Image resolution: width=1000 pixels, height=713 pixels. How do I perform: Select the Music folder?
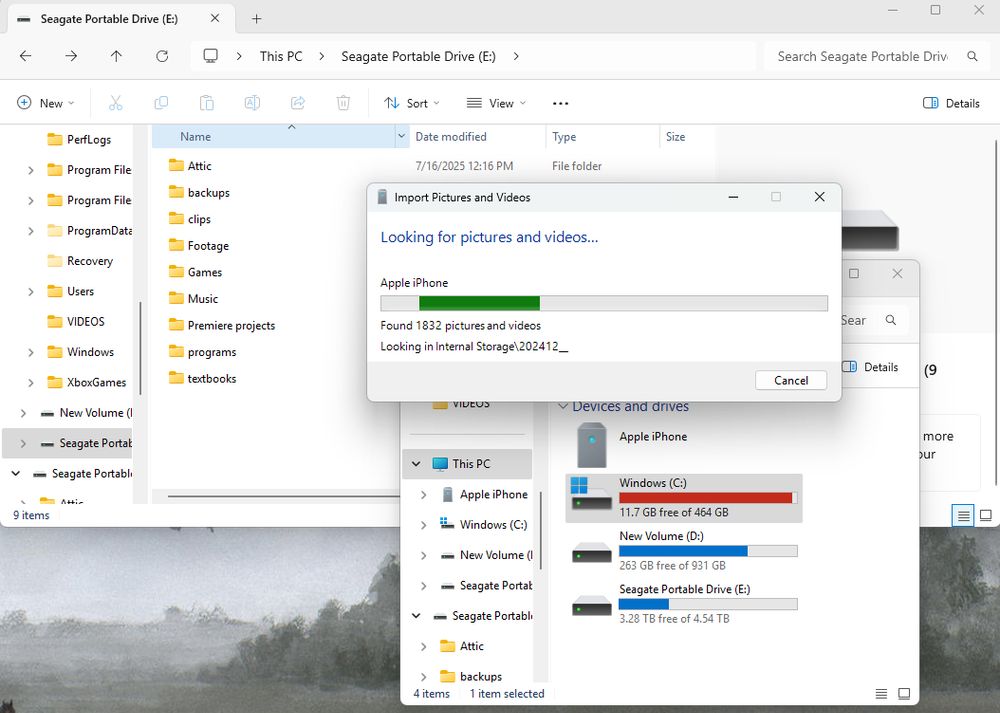pos(193,298)
